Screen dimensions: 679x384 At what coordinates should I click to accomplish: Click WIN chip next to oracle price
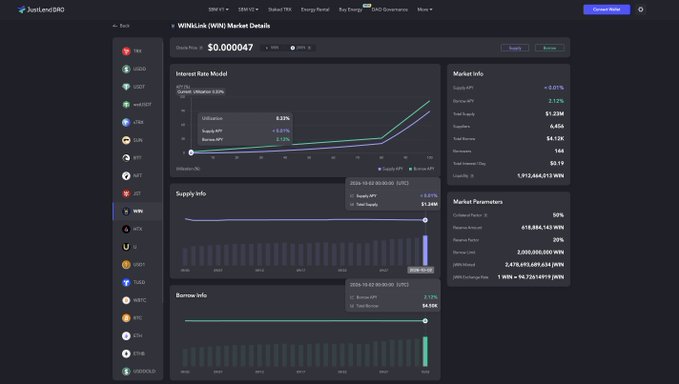[272, 48]
